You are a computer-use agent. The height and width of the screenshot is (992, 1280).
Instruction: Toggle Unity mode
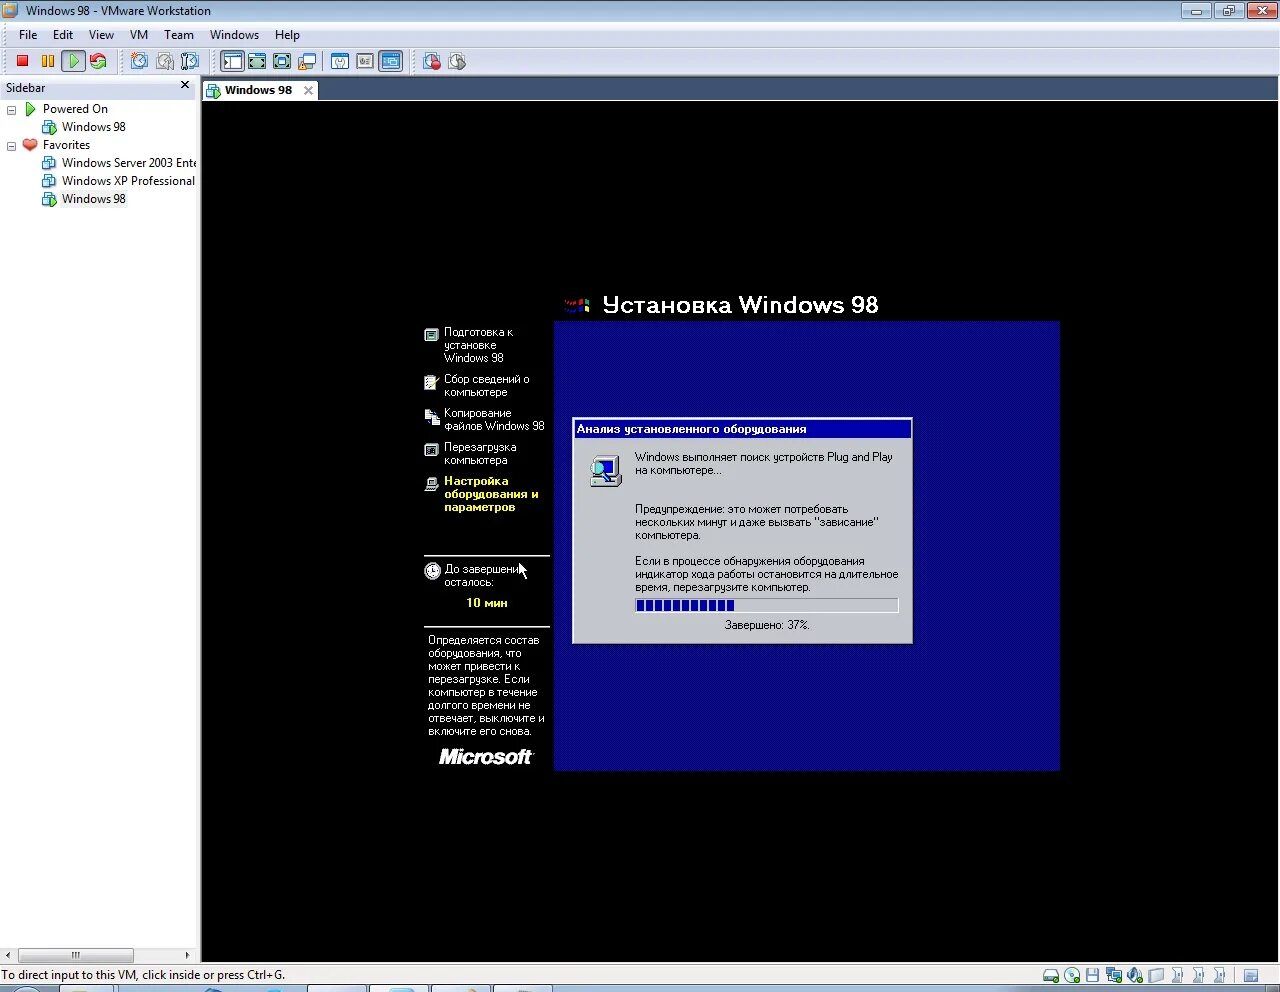(x=306, y=60)
